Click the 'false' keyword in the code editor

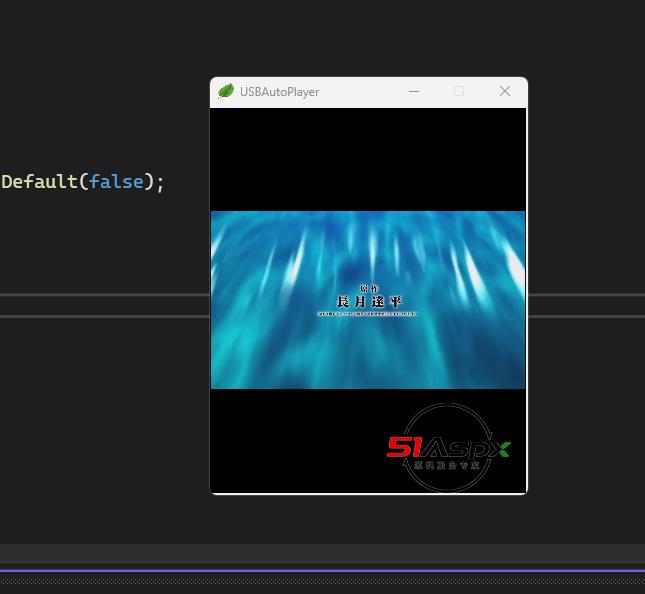coord(116,181)
